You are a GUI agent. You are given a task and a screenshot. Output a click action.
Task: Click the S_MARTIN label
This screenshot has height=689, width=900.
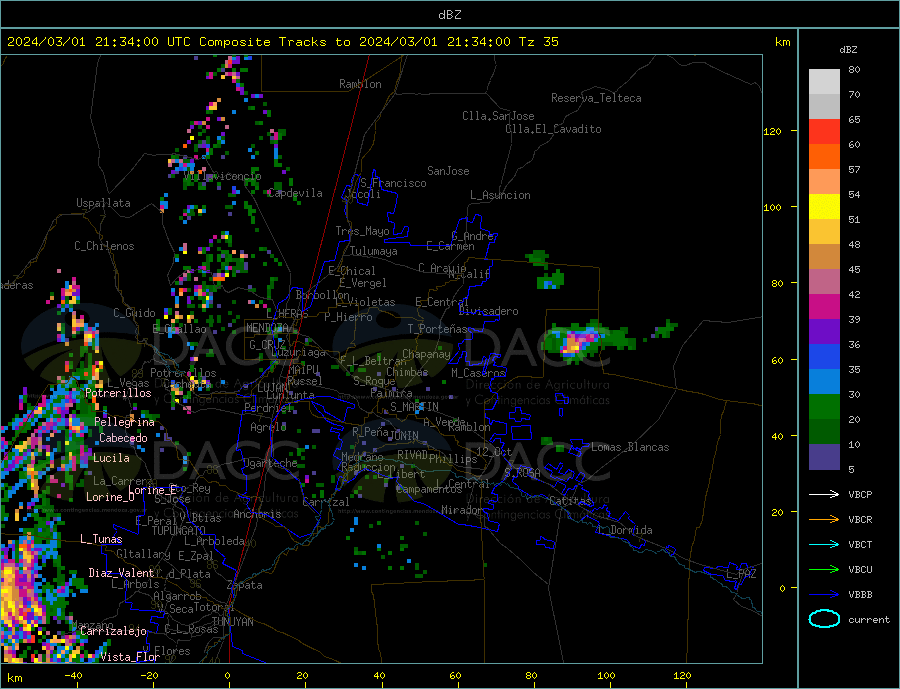click(414, 407)
